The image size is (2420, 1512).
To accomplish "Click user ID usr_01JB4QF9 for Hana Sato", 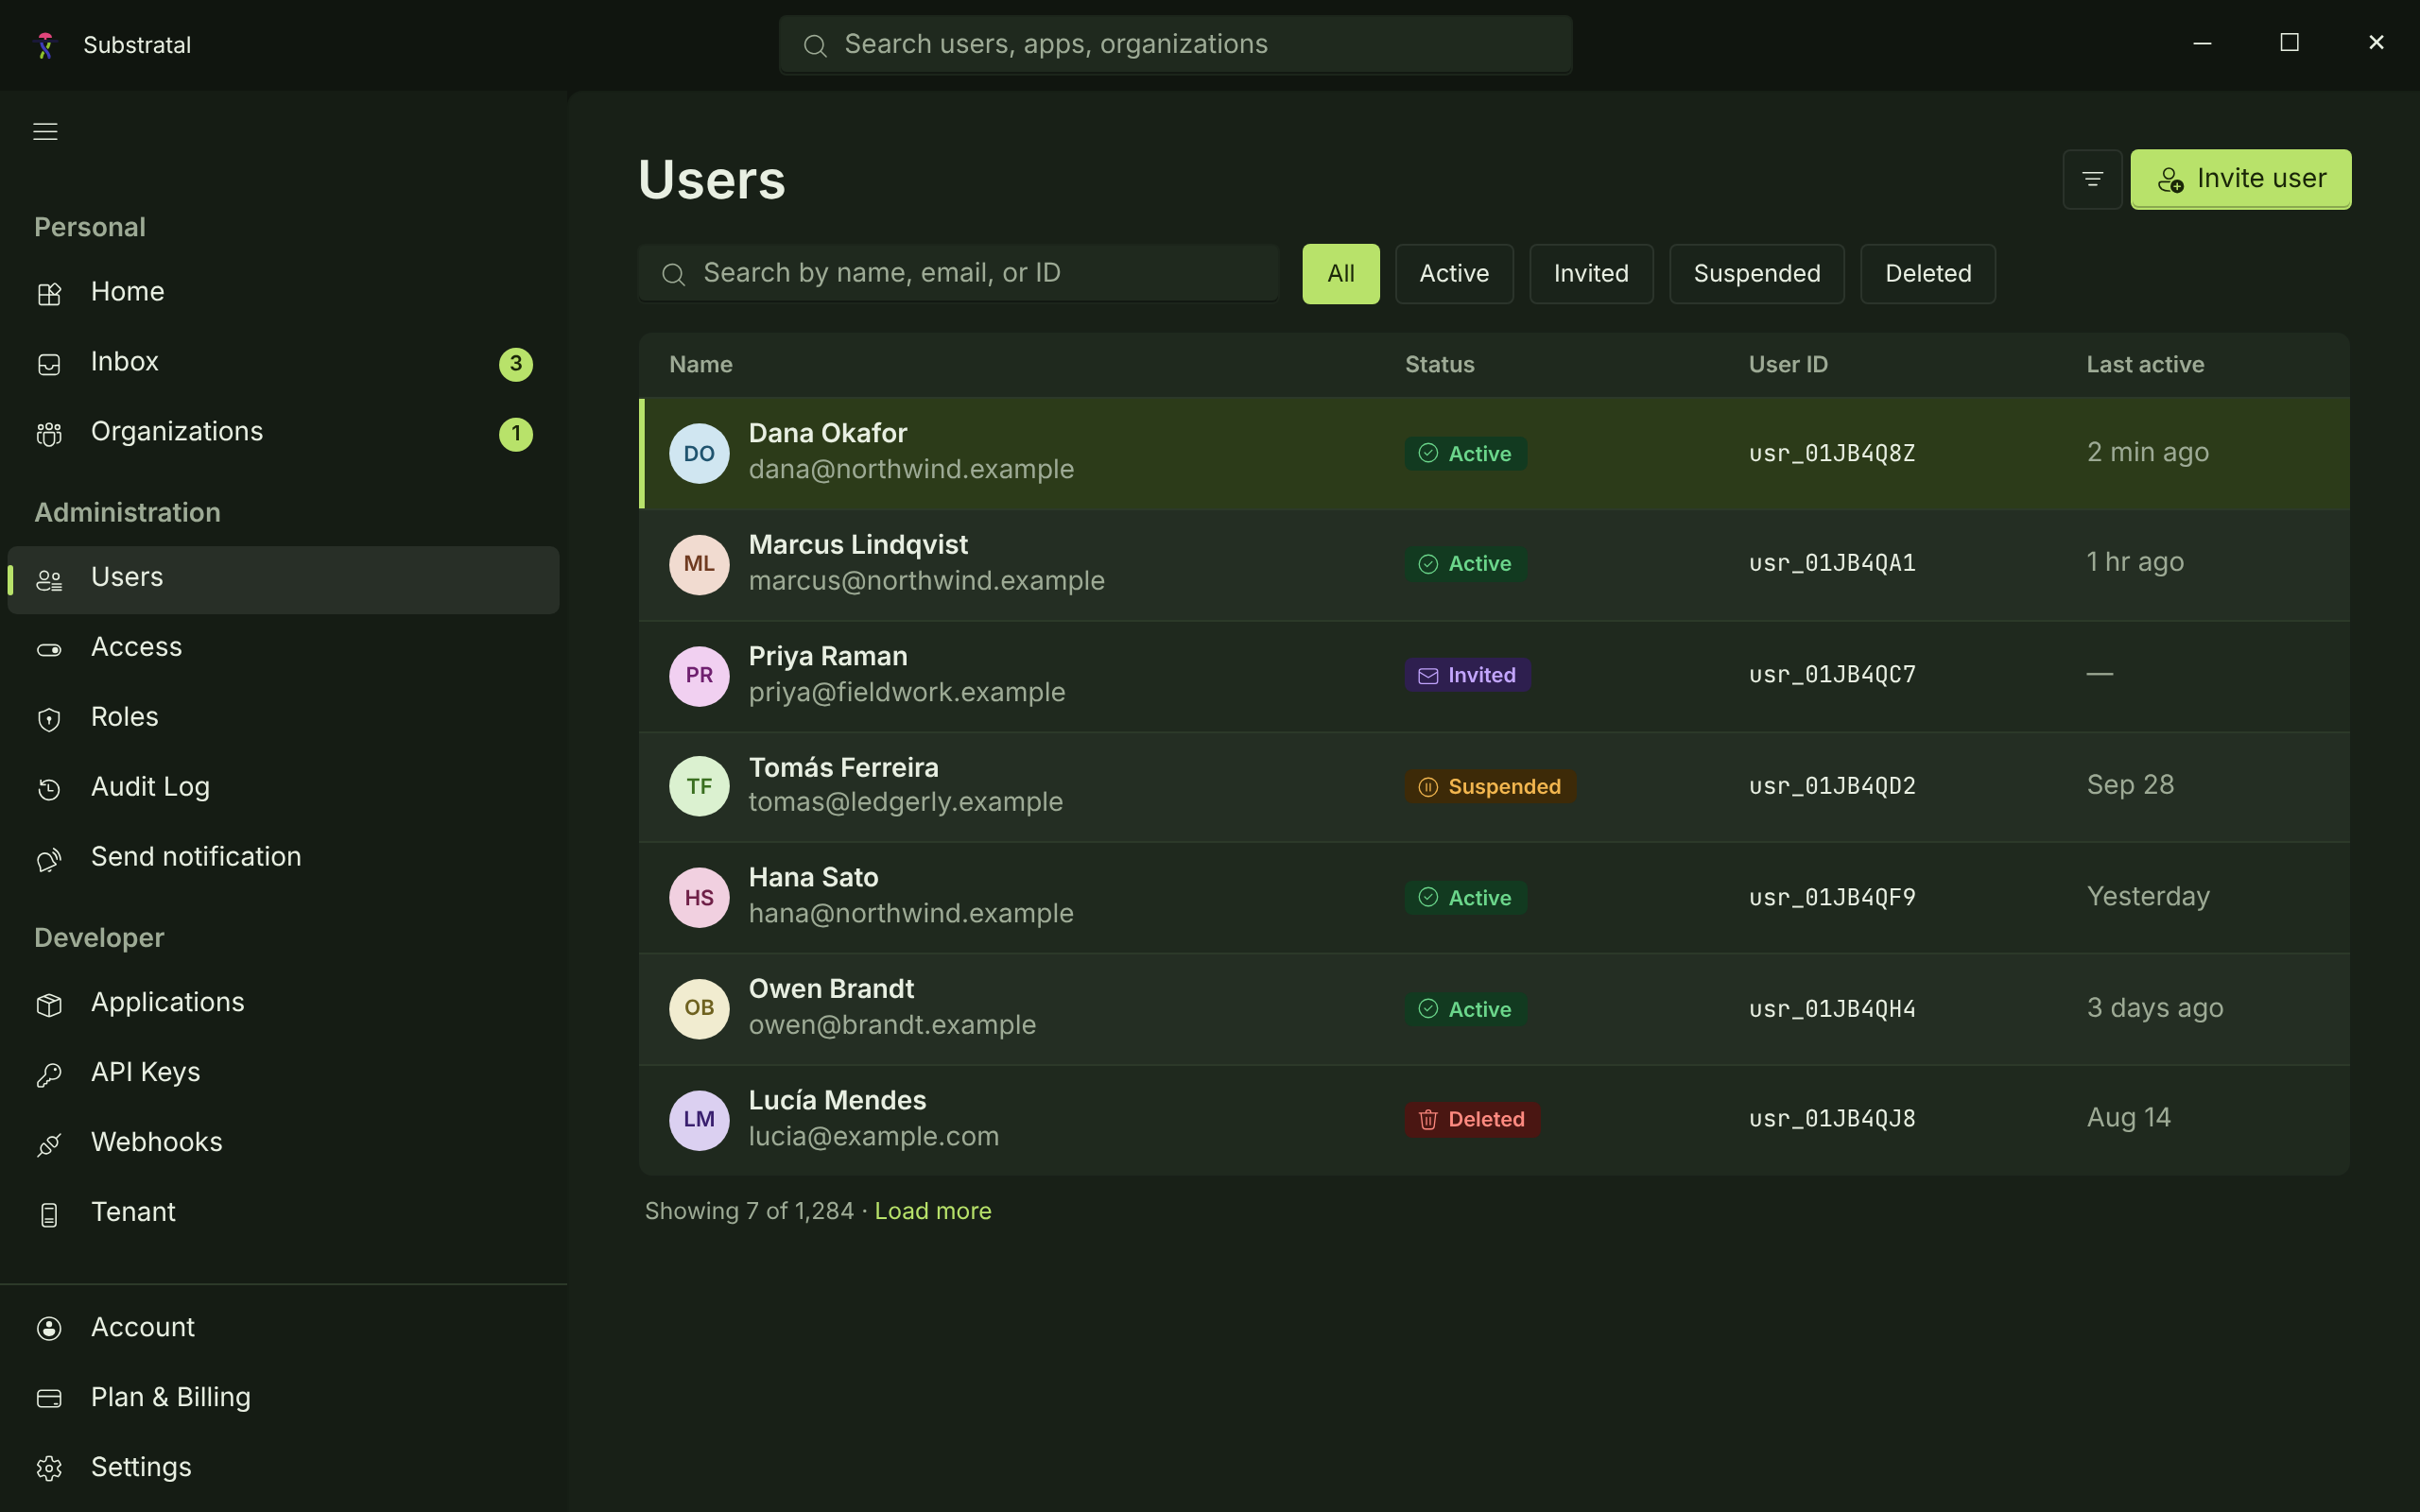I will pos(1832,898).
